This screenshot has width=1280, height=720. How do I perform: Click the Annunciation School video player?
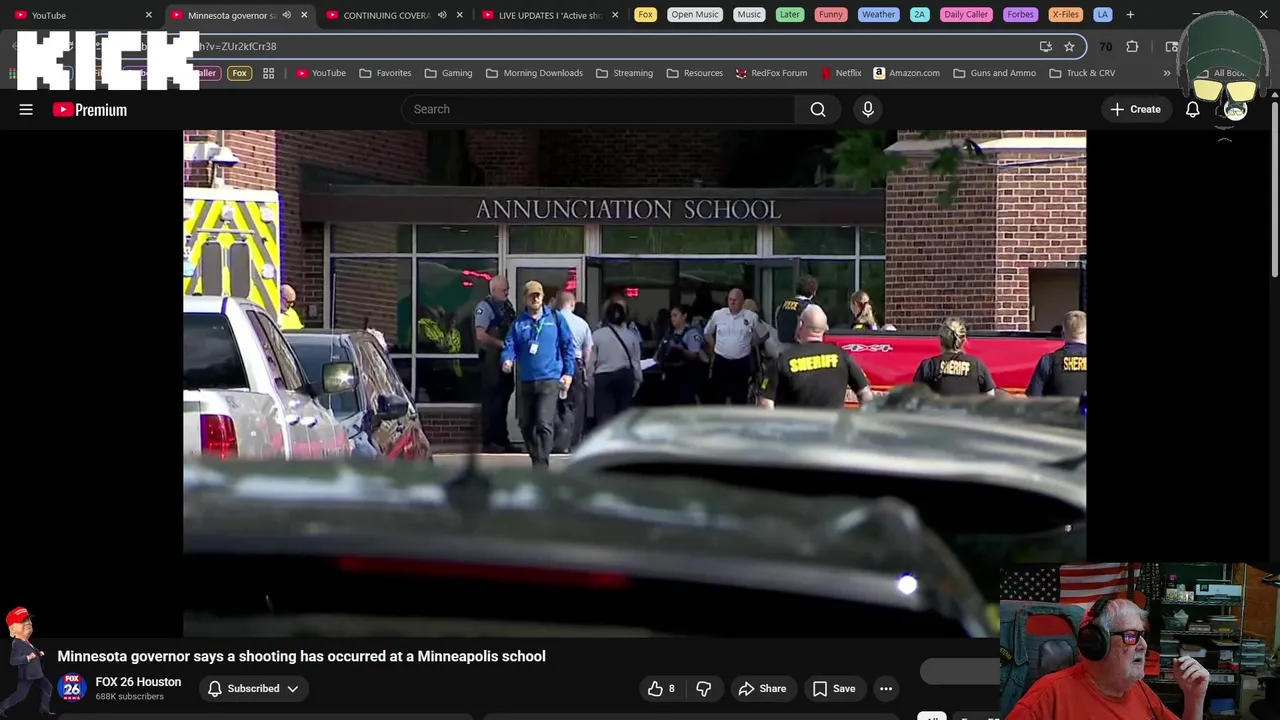(634, 383)
